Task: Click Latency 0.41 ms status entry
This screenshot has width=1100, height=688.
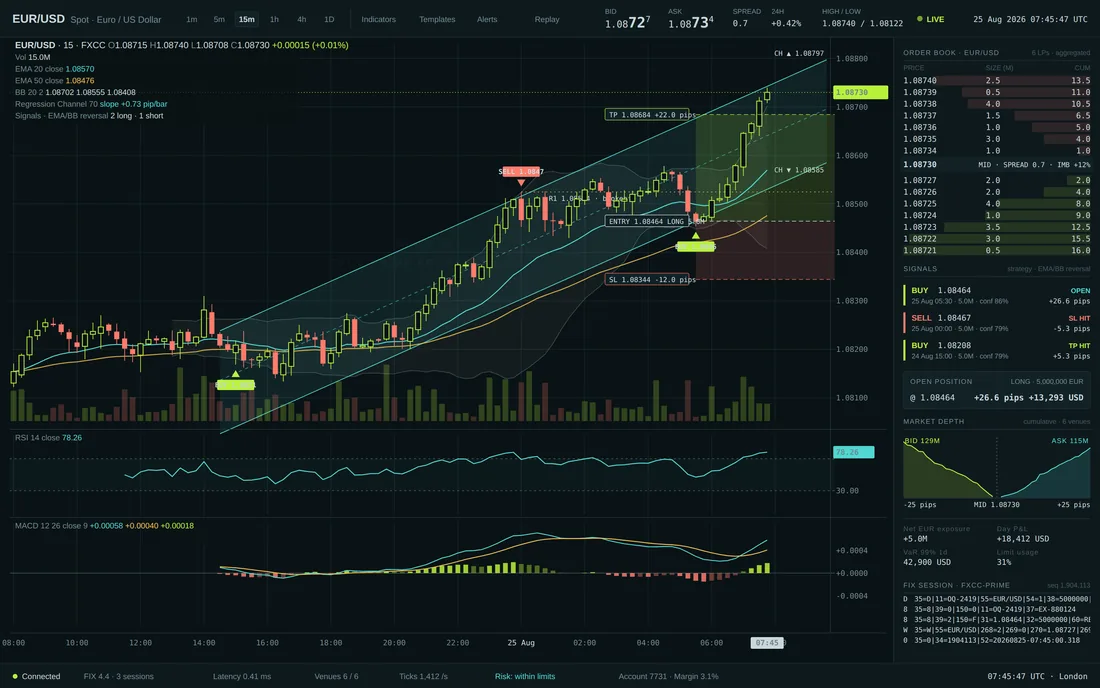Action: coord(242,677)
